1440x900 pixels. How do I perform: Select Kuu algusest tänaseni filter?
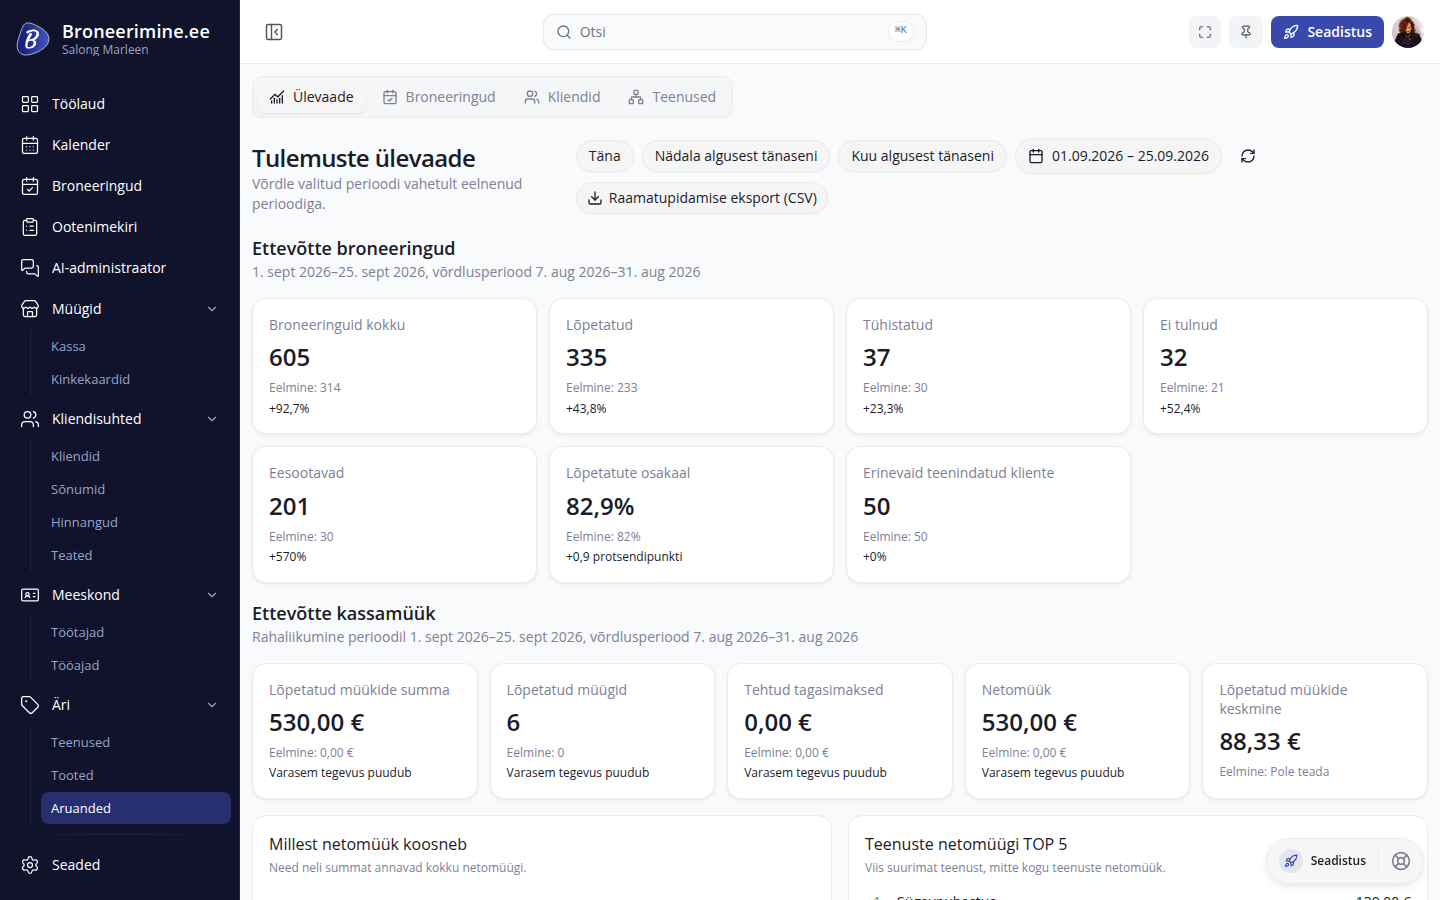point(922,156)
